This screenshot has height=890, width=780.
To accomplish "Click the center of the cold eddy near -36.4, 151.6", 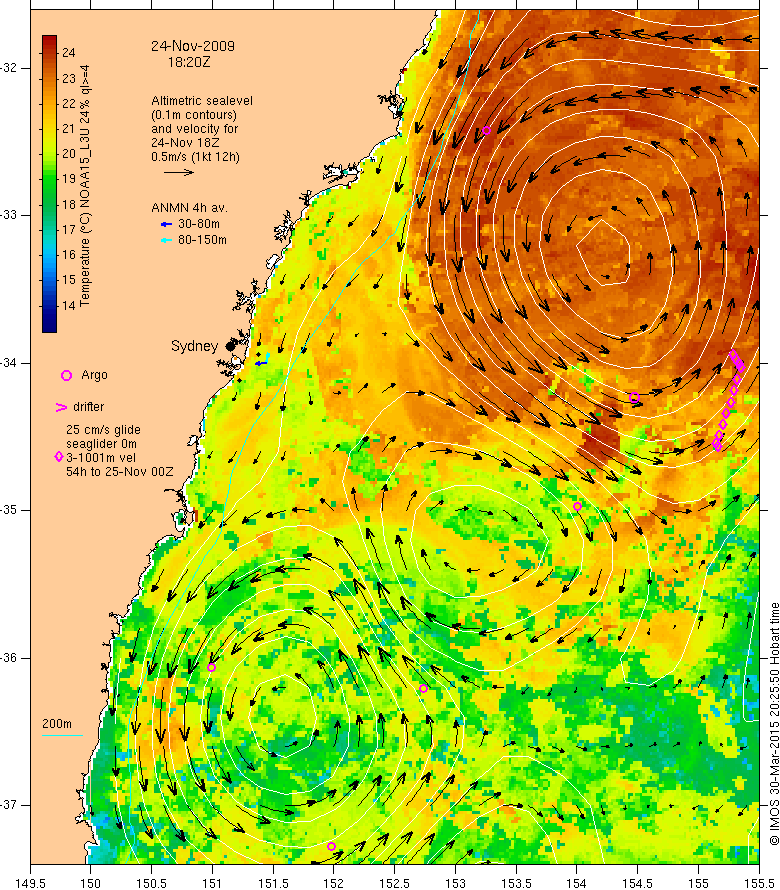I will [x=282, y=716].
